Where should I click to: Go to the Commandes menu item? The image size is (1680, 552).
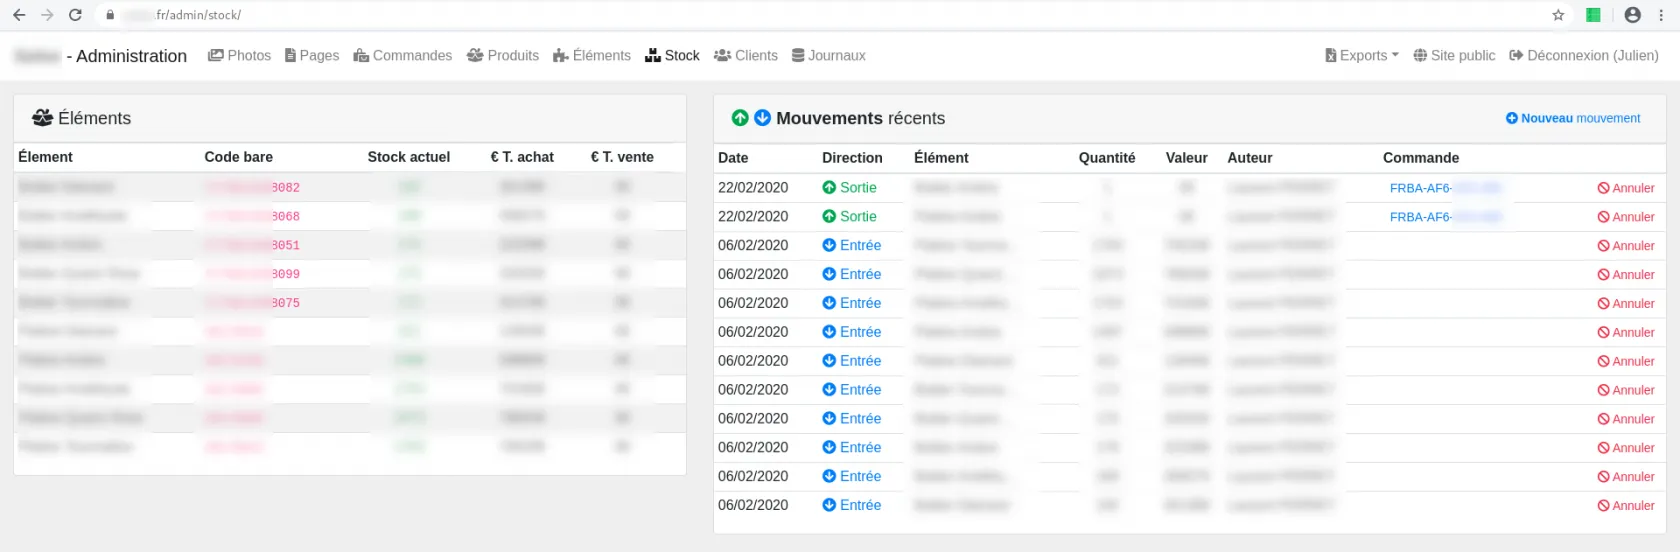click(x=403, y=56)
